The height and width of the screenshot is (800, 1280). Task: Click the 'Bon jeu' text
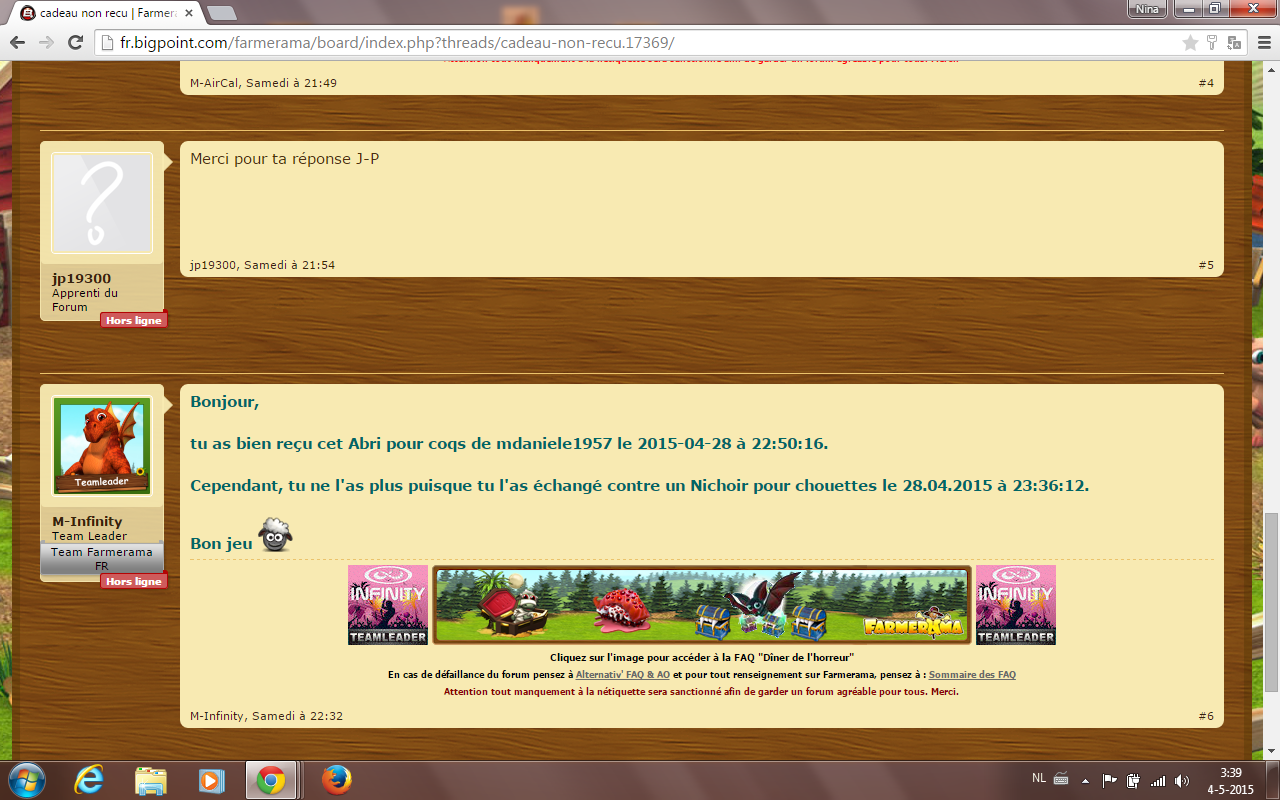click(221, 544)
